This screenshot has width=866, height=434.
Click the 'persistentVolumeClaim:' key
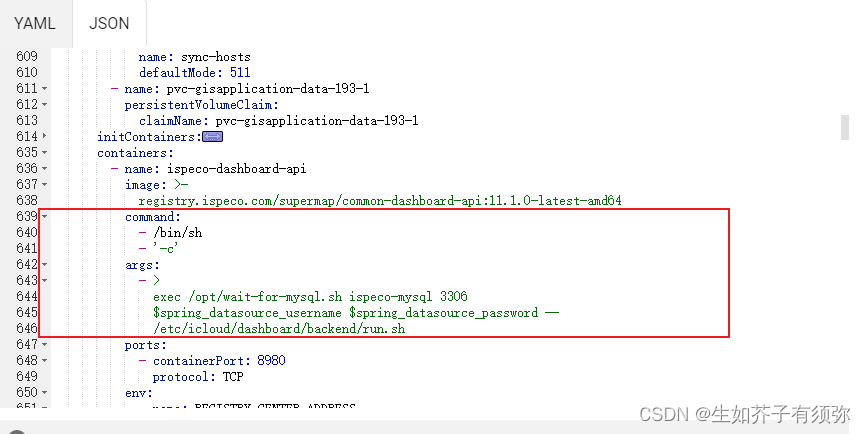(202, 105)
